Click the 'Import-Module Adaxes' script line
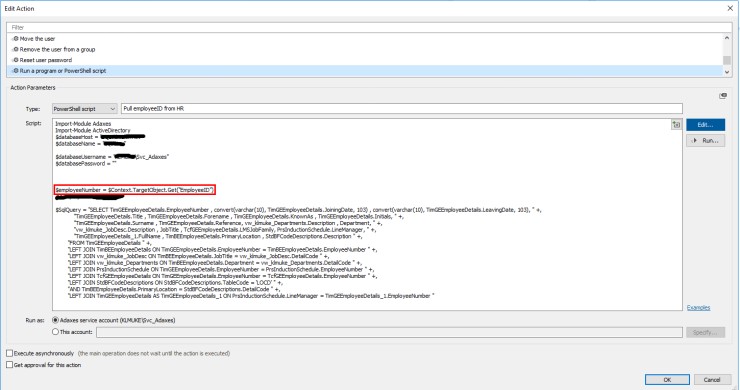This screenshot has width=740, height=390. pyautogui.click(x=83, y=124)
